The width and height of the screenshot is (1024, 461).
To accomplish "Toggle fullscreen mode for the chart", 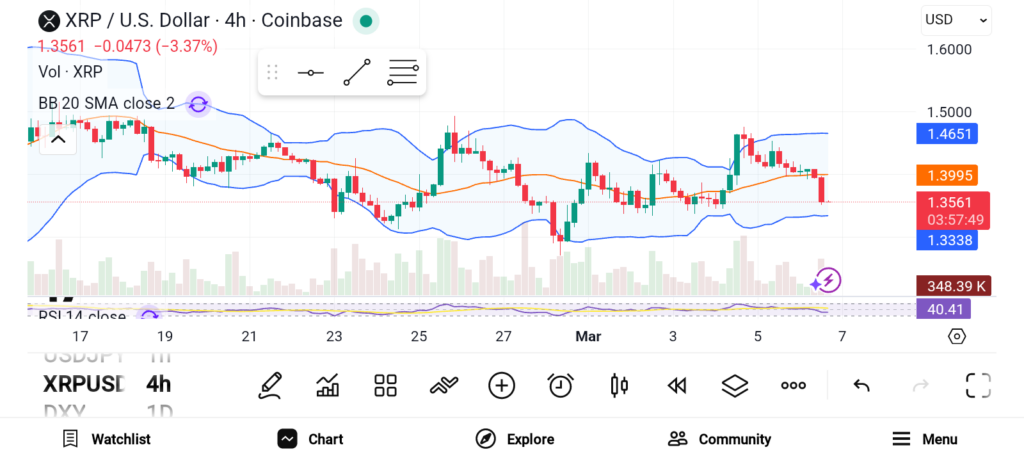I will pyautogui.click(x=977, y=385).
